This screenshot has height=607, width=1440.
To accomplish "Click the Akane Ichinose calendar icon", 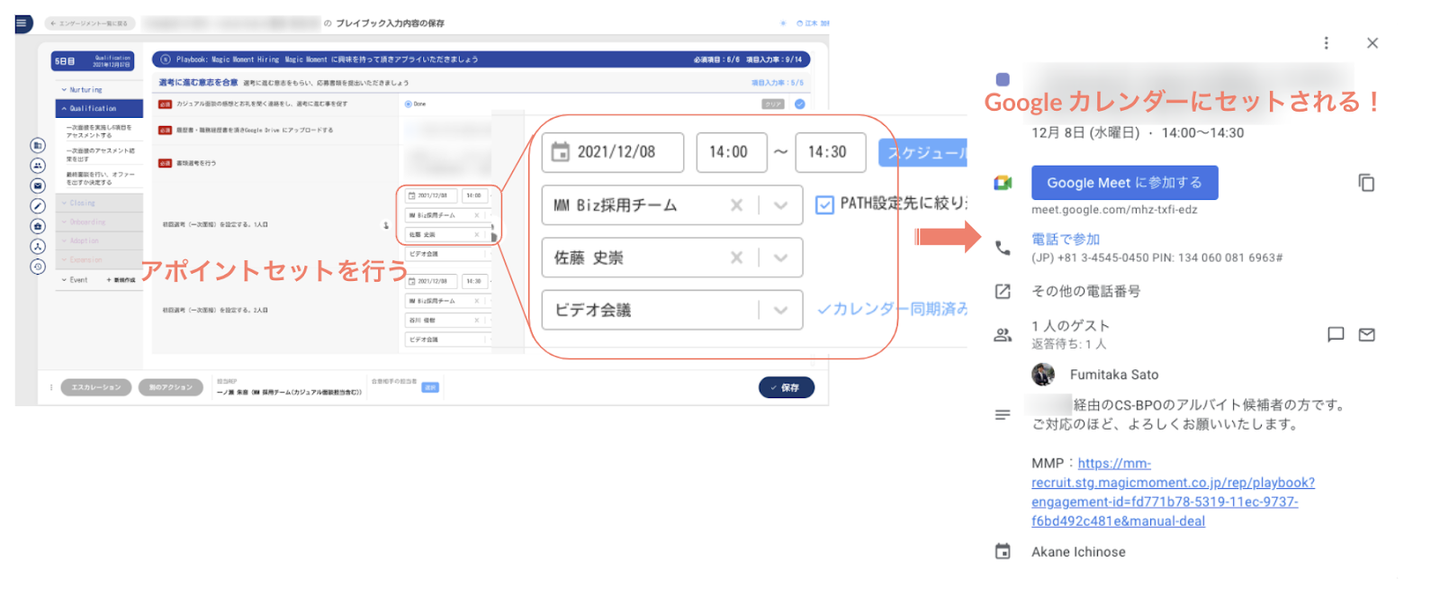I will (x=1003, y=551).
